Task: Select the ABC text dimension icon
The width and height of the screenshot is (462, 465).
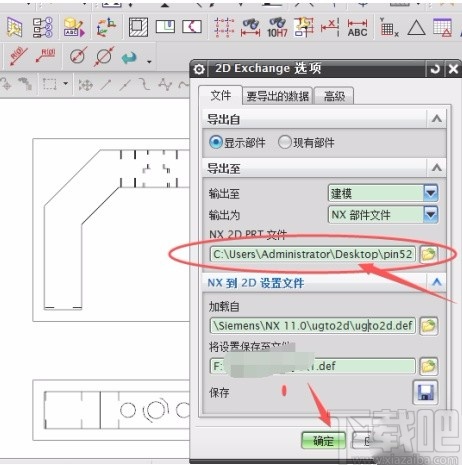Action: pyautogui.click(x=357, y=28)
